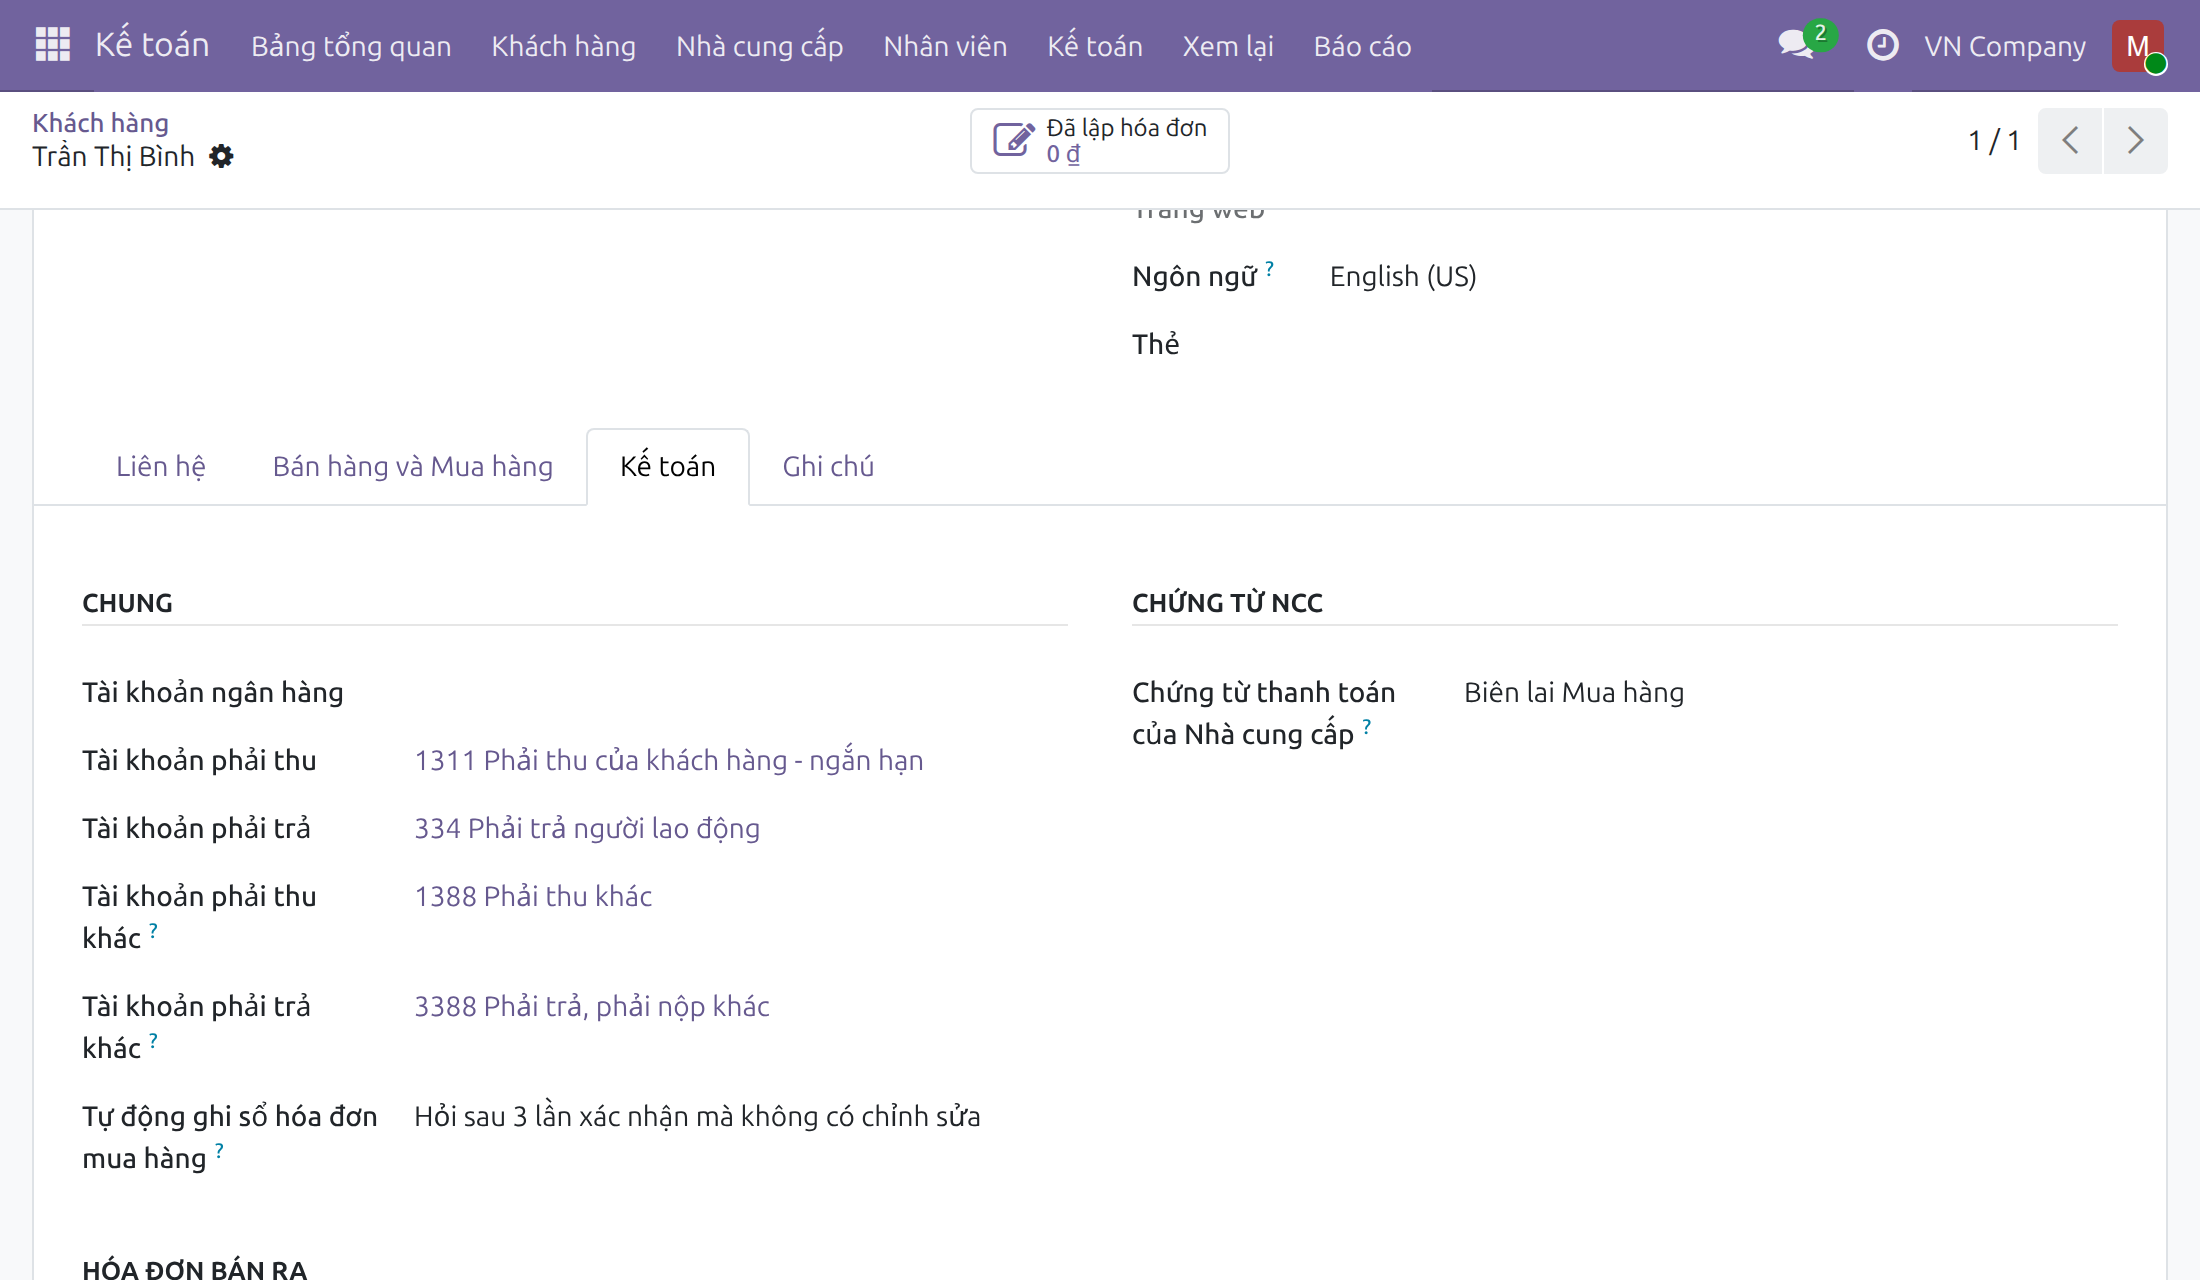This screenshot has height=1280, width=2200.
Task: Go to the next record arrow
Action: tap(2135, 140)
